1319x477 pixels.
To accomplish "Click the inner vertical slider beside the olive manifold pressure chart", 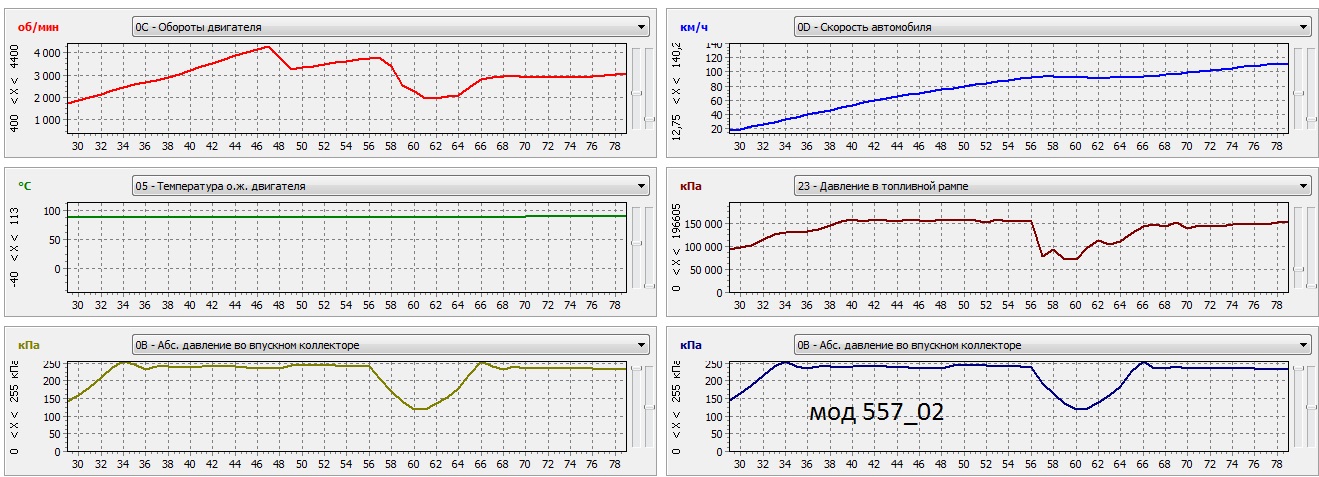I will pyautogui.click(x=636, y=406).
